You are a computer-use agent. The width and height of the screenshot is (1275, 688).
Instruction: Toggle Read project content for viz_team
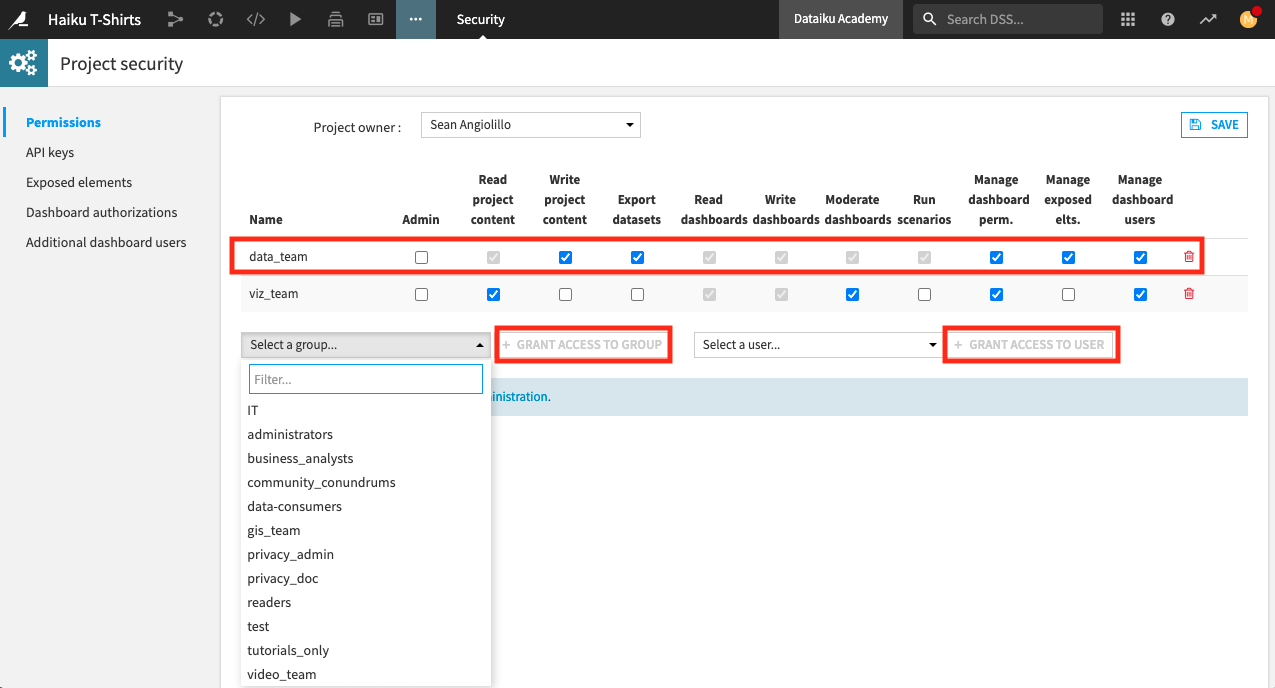(493, 294)
